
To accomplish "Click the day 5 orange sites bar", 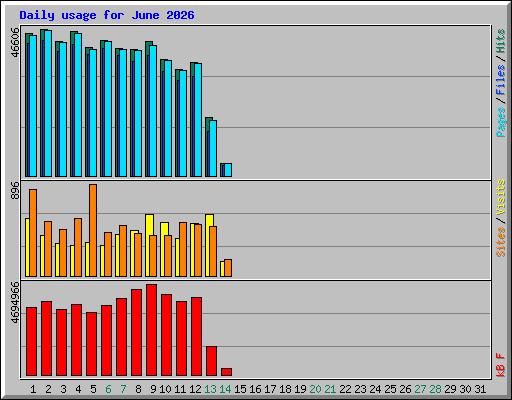I will point(93,231).
